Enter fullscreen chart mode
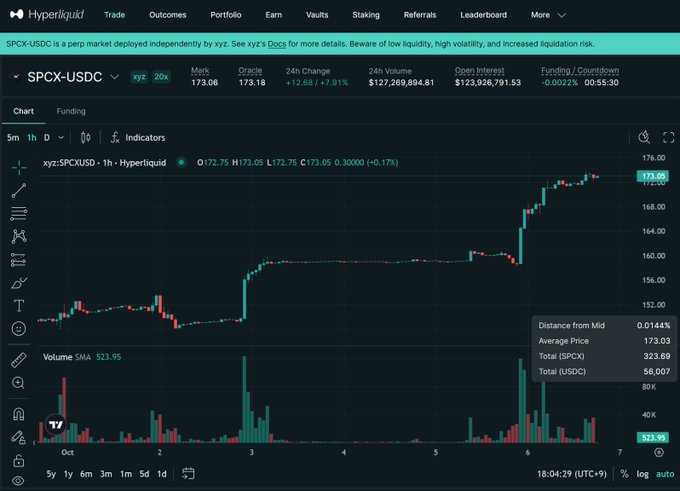The image size is (680, 491). coord(669,137)
